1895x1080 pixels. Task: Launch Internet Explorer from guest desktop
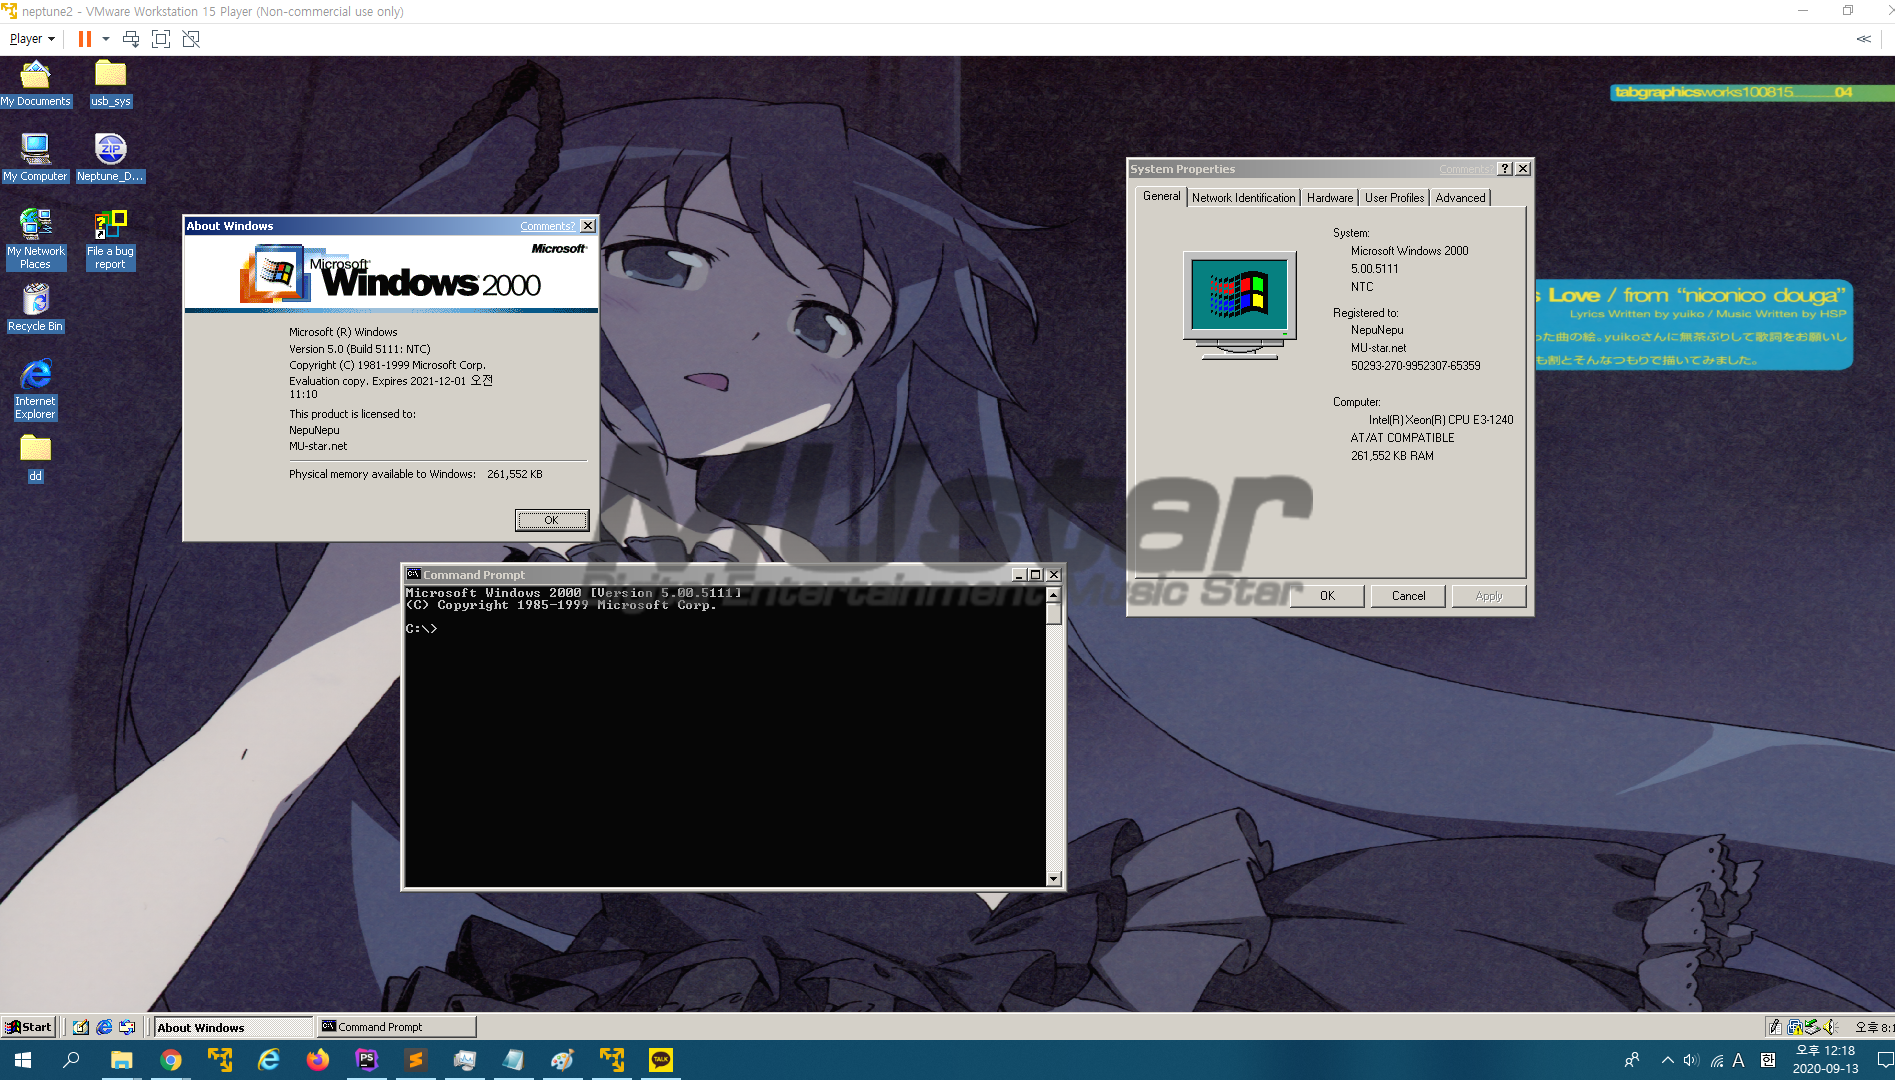35,390
